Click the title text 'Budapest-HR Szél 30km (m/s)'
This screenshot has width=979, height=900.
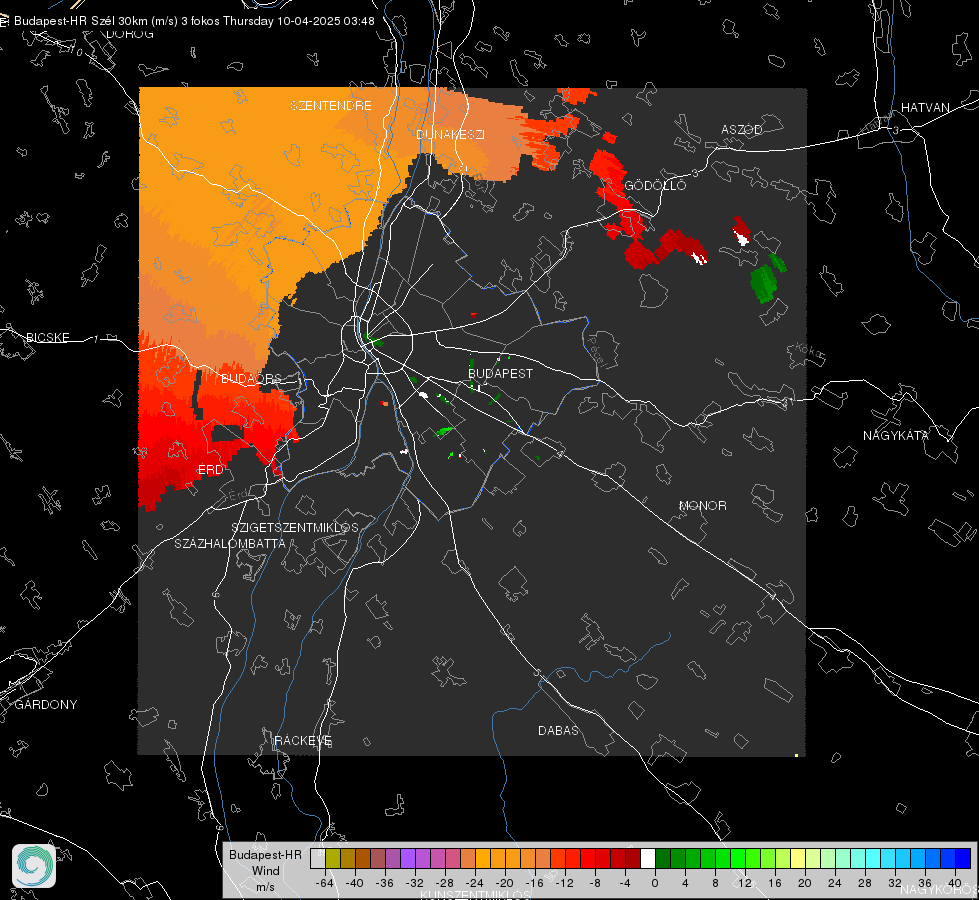tap(96, 21)
